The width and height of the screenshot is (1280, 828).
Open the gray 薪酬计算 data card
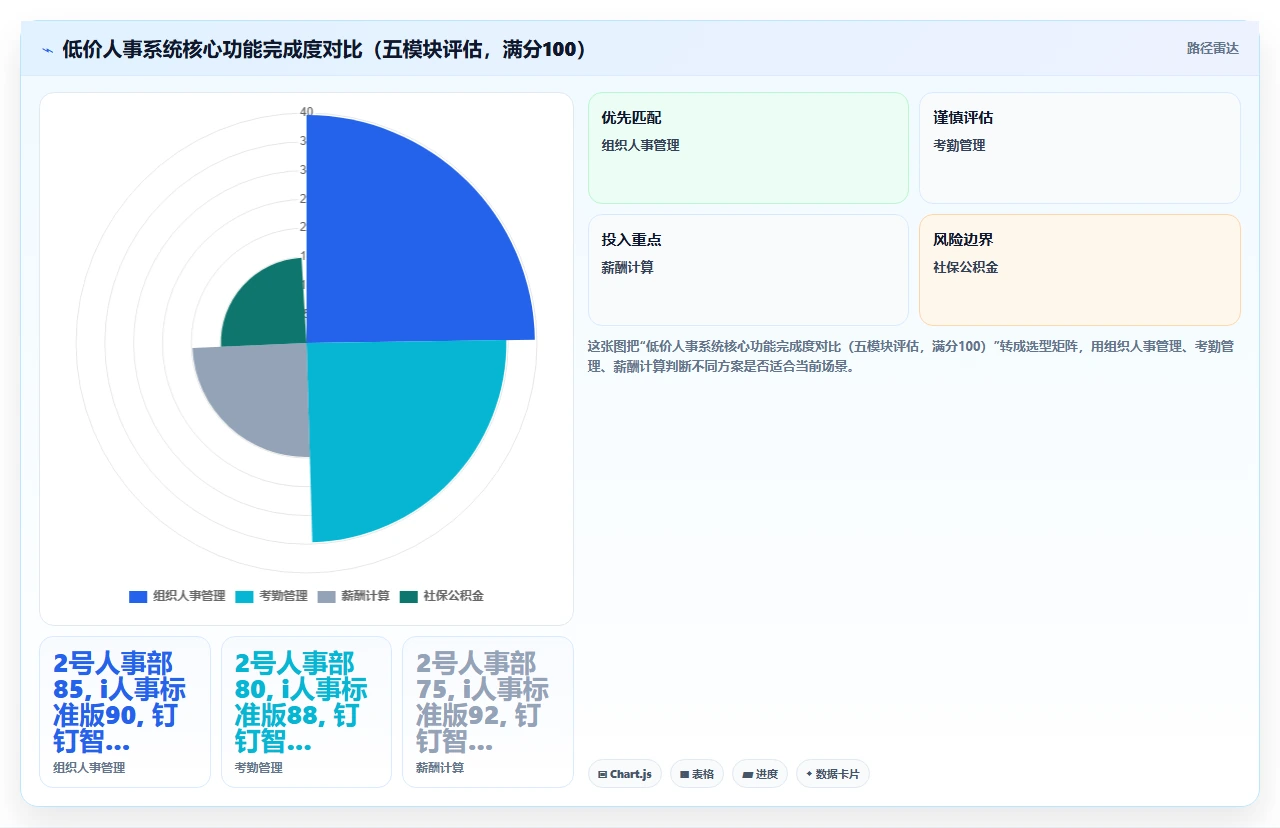[488, 712]
